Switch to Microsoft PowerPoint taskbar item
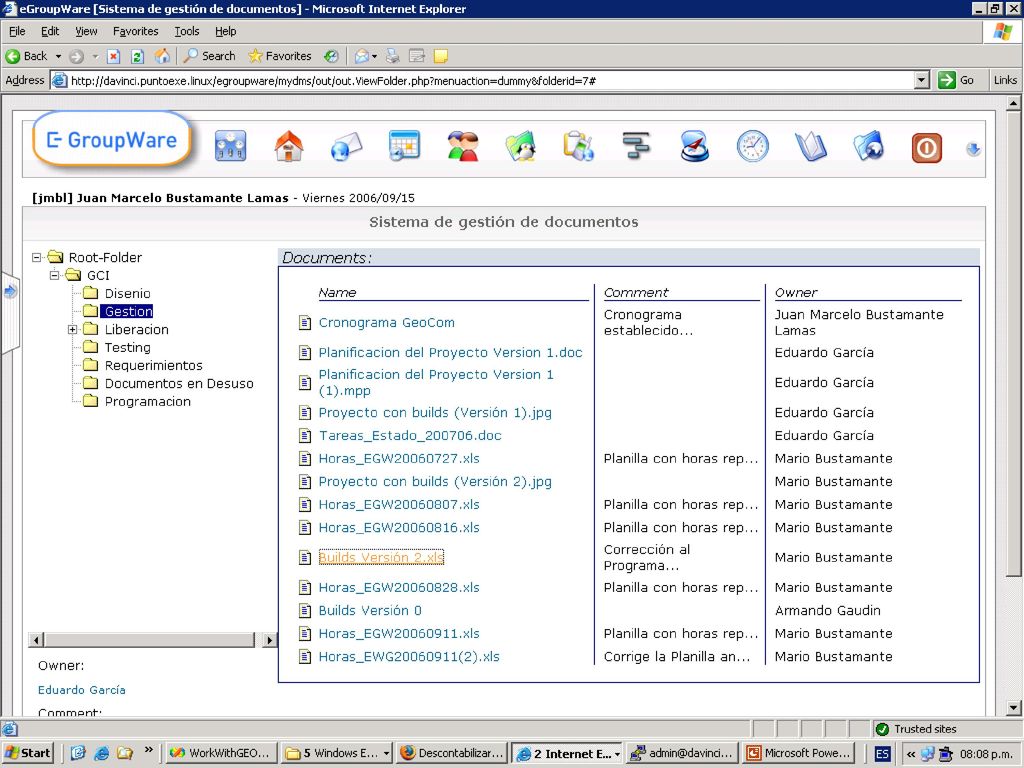 [x=799, y=753]
